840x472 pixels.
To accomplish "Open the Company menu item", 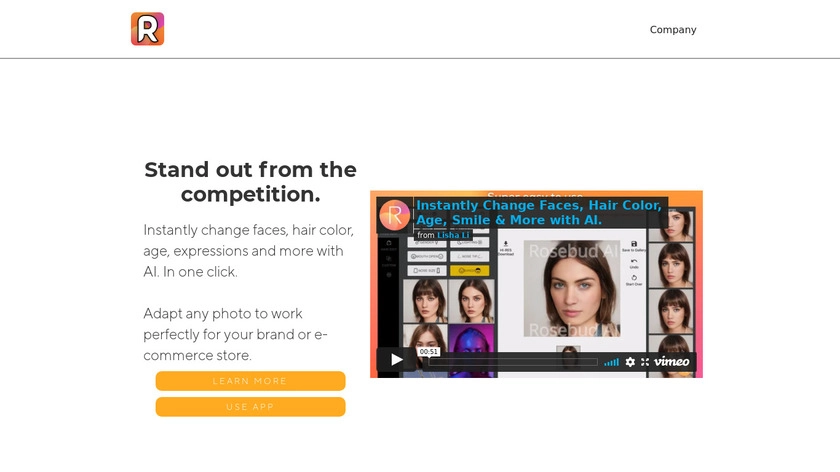I will point(673,29).
